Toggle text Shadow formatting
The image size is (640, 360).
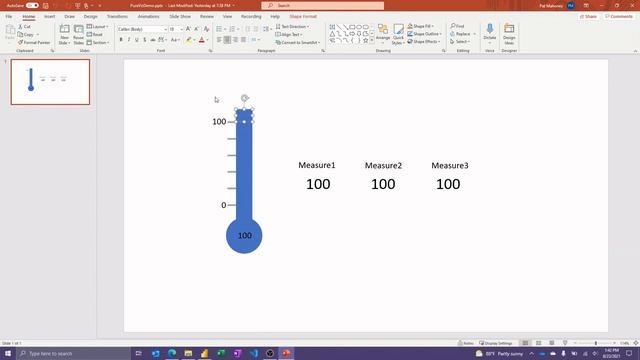coord(144,40)
